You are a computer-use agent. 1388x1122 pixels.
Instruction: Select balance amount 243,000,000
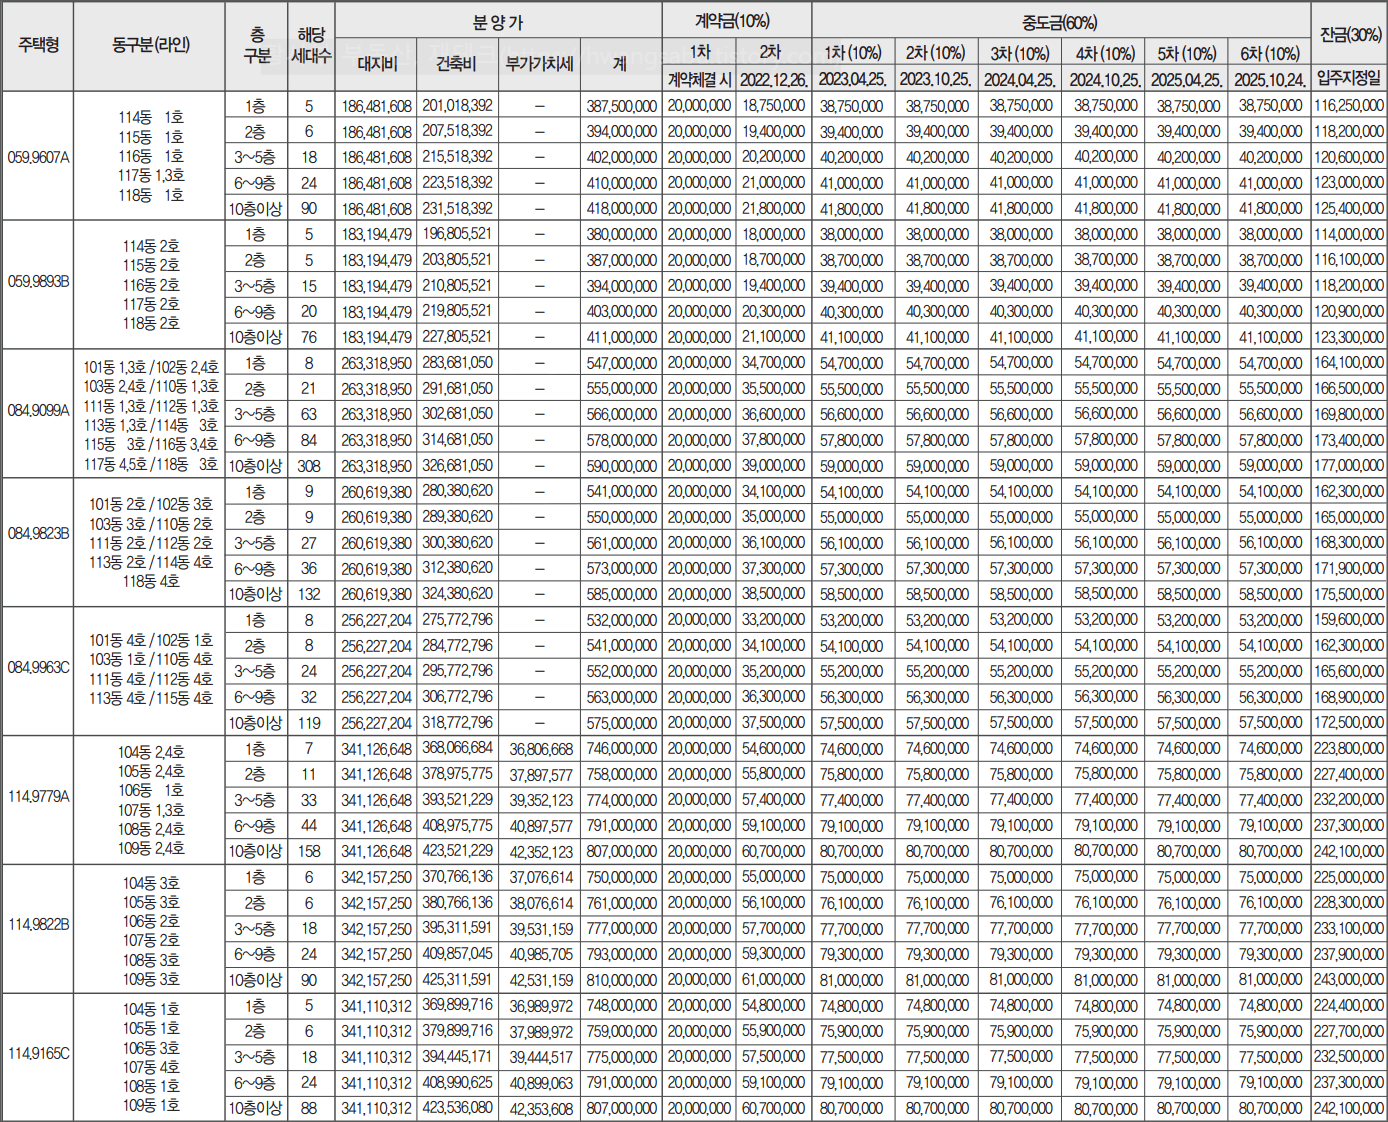pyautogui.click(x=1349, y=980)
